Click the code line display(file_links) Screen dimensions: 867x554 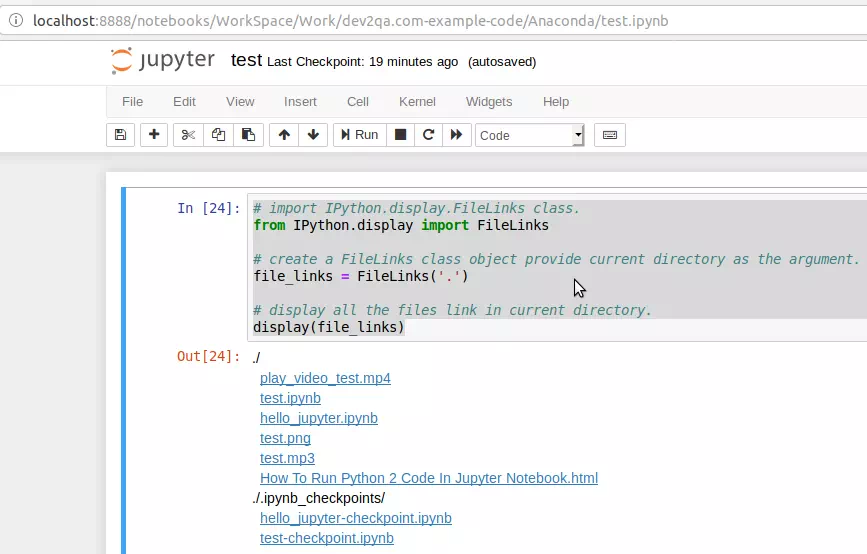tap(329, 327)
